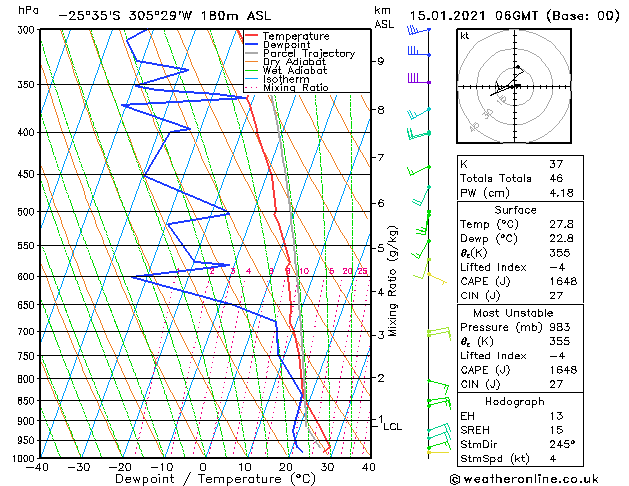This screenshot has height=486, width=629.
Task: Click the 0 temperature axis label
Action: click(203, 467)
